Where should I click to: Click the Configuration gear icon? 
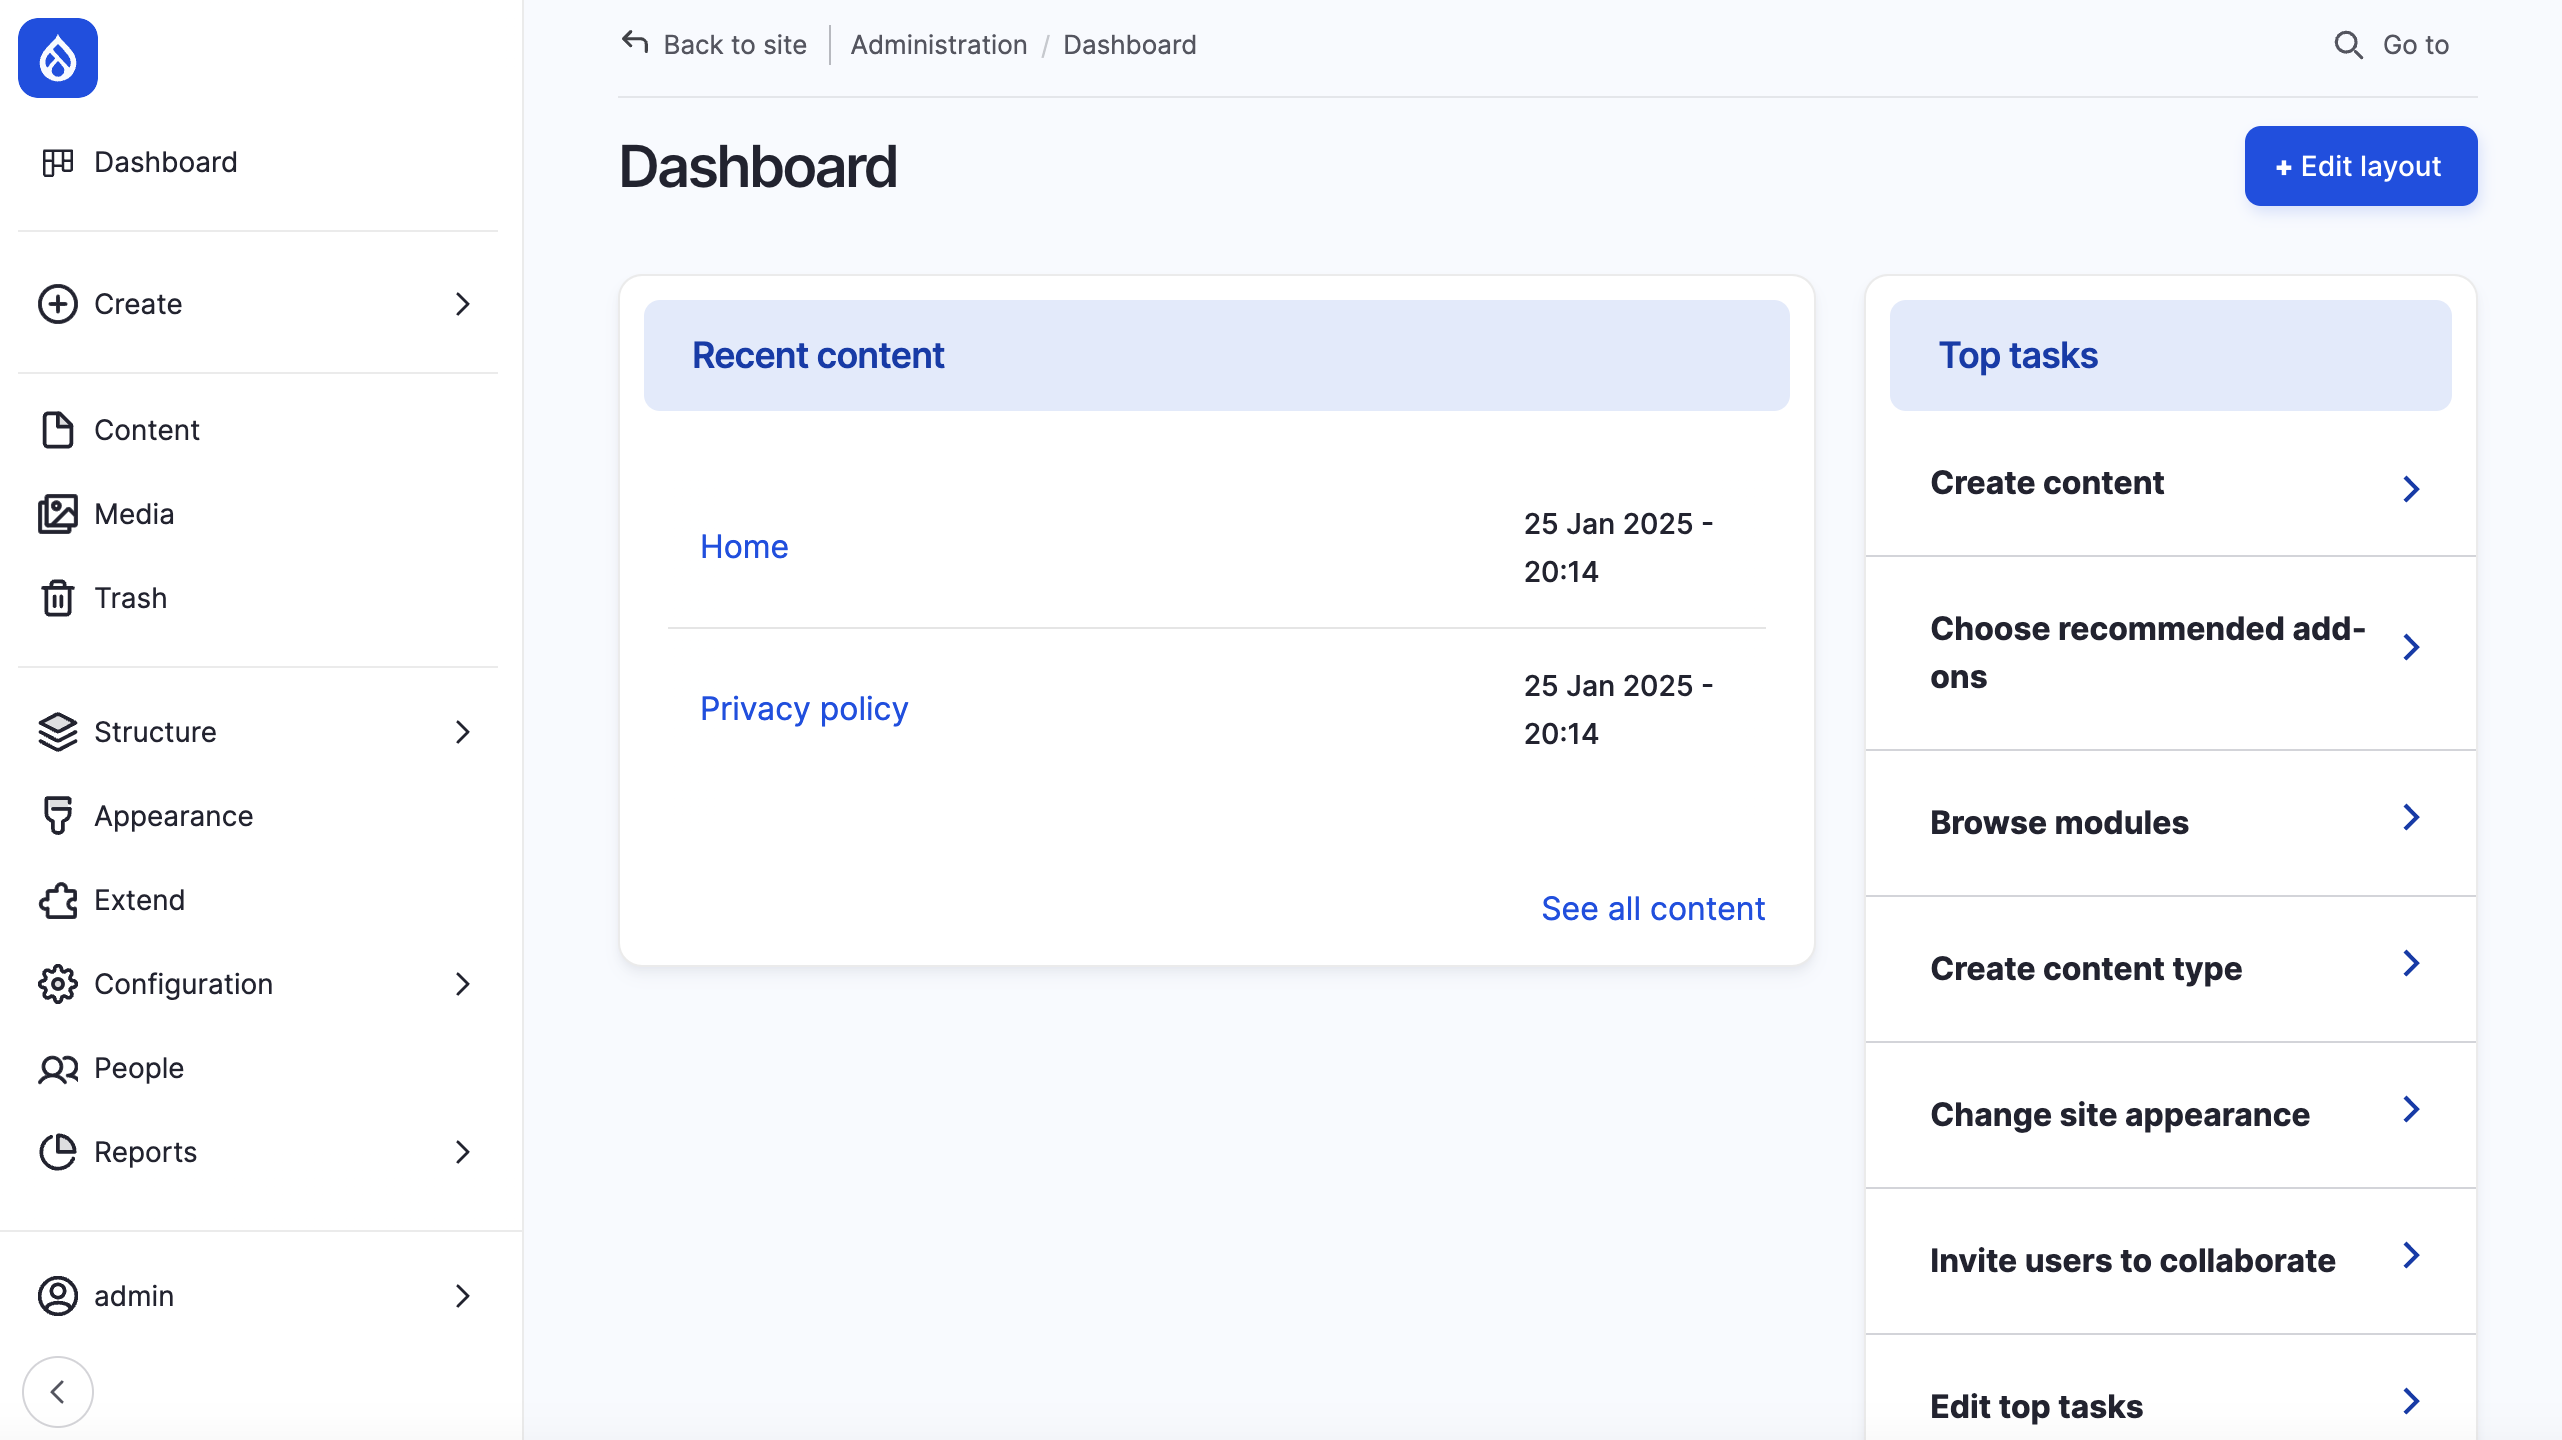pyautogui.click(x=58, y=984)
